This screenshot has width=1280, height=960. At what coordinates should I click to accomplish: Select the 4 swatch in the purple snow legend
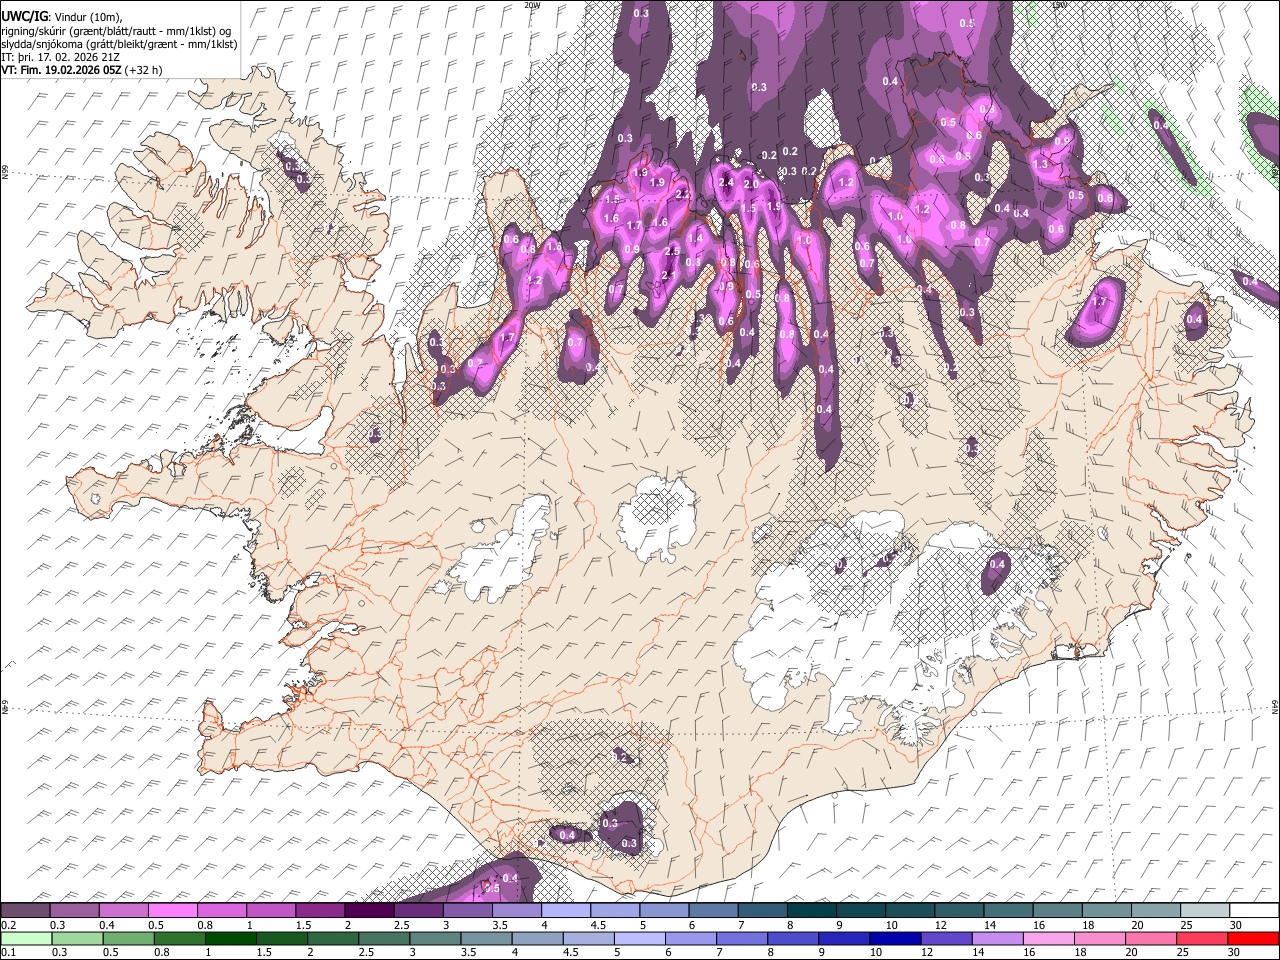566,911
